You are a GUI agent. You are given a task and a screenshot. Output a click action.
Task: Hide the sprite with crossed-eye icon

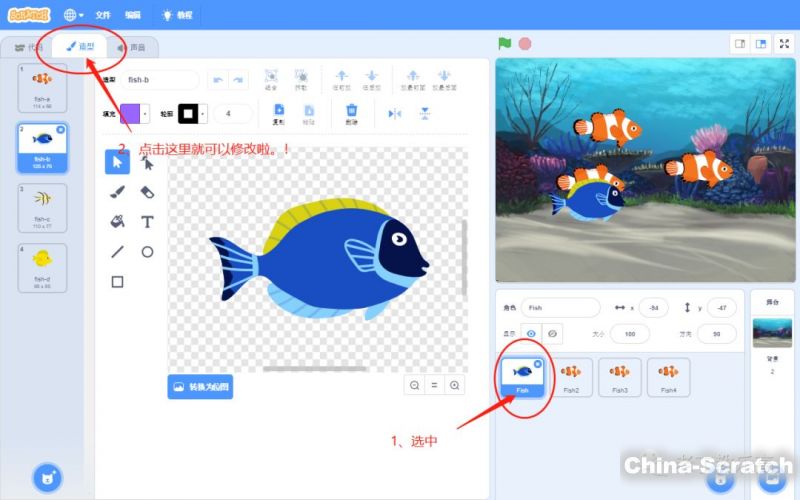coord(551,333)
